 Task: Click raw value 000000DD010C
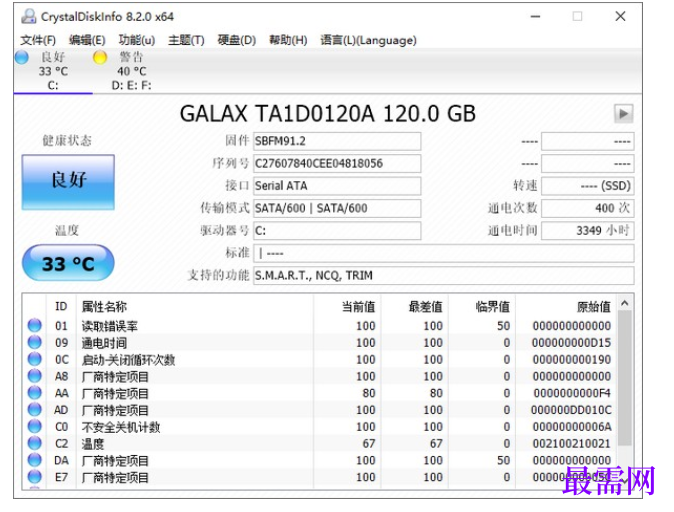[571, 410]
